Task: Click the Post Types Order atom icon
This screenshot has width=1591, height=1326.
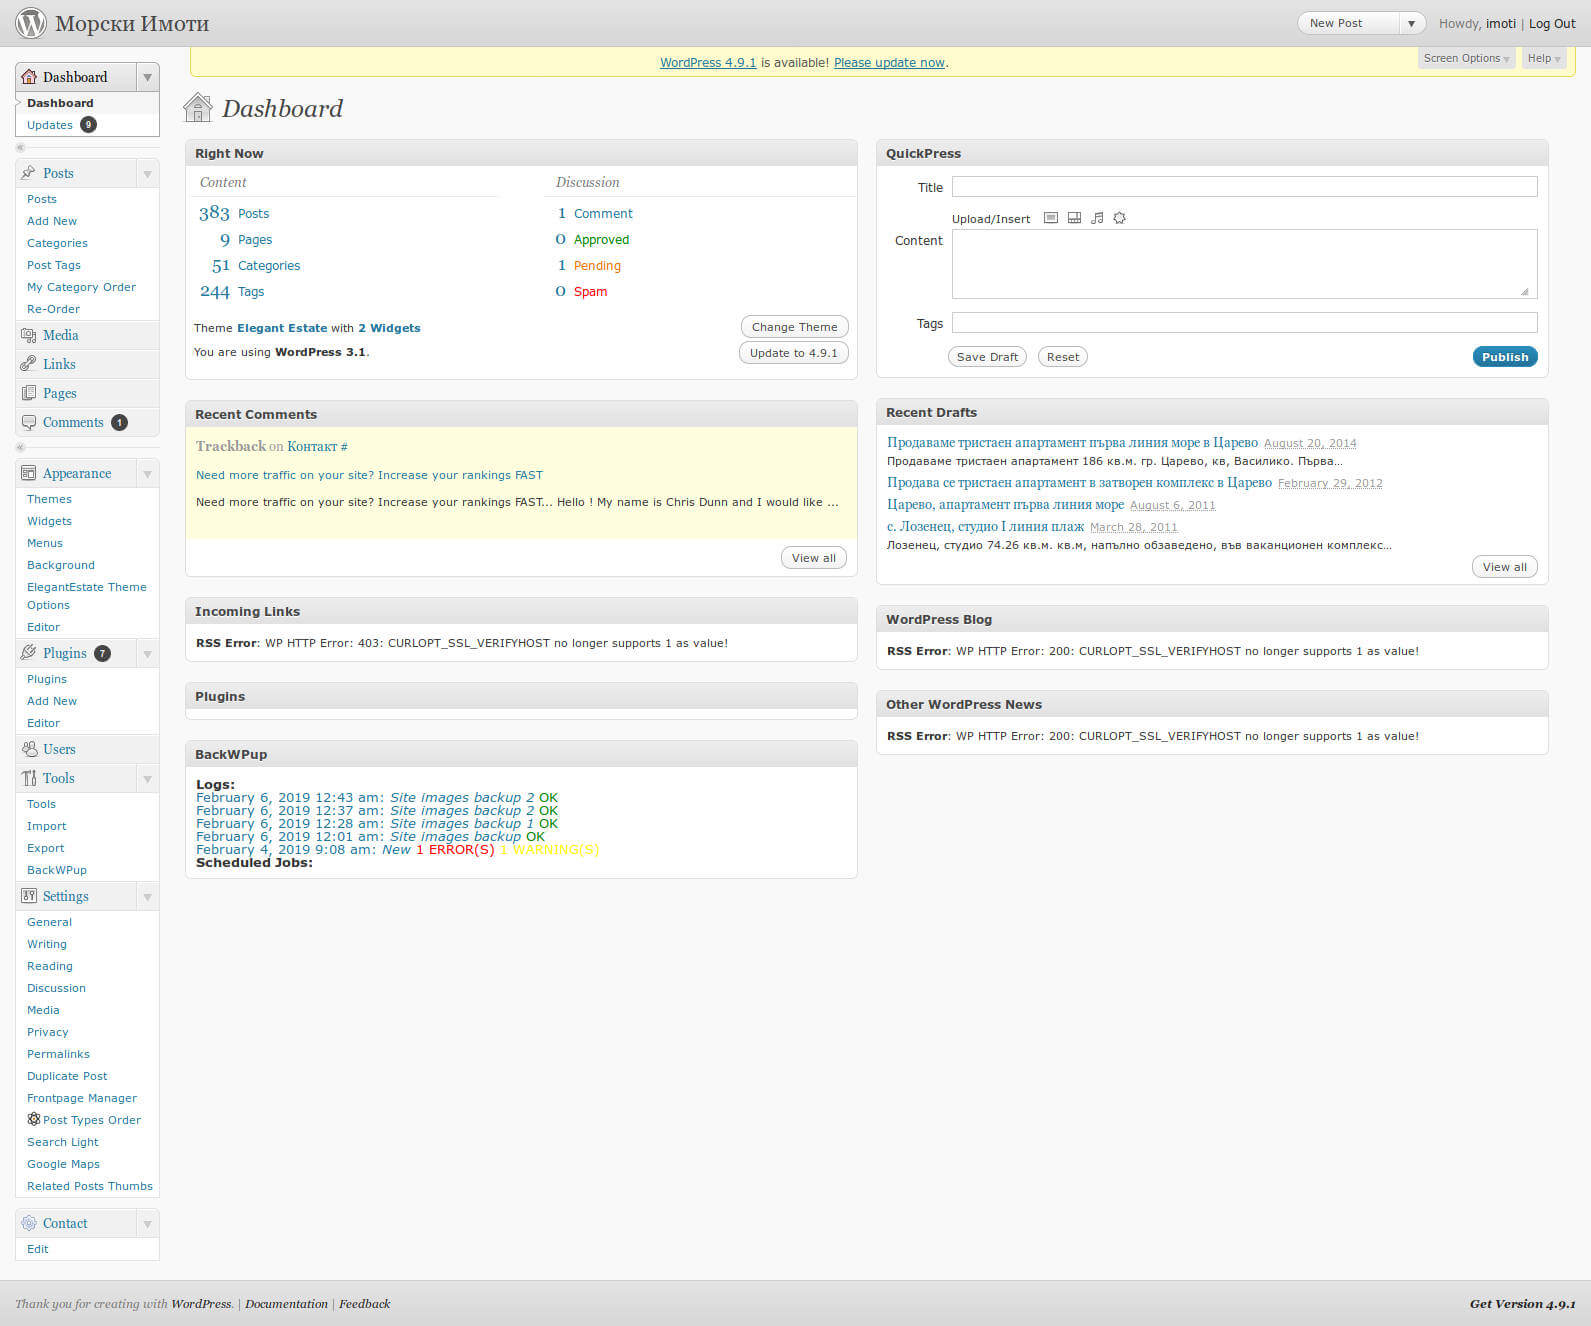Action: [34, 1119]
